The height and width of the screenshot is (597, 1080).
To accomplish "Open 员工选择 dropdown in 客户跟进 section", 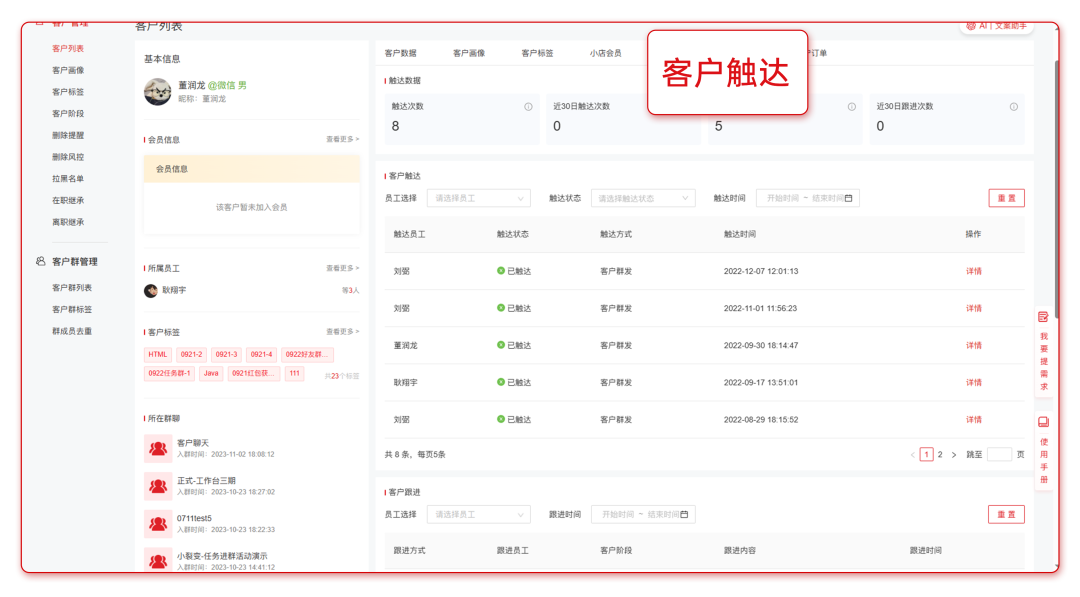I will [x=478, y=514].
